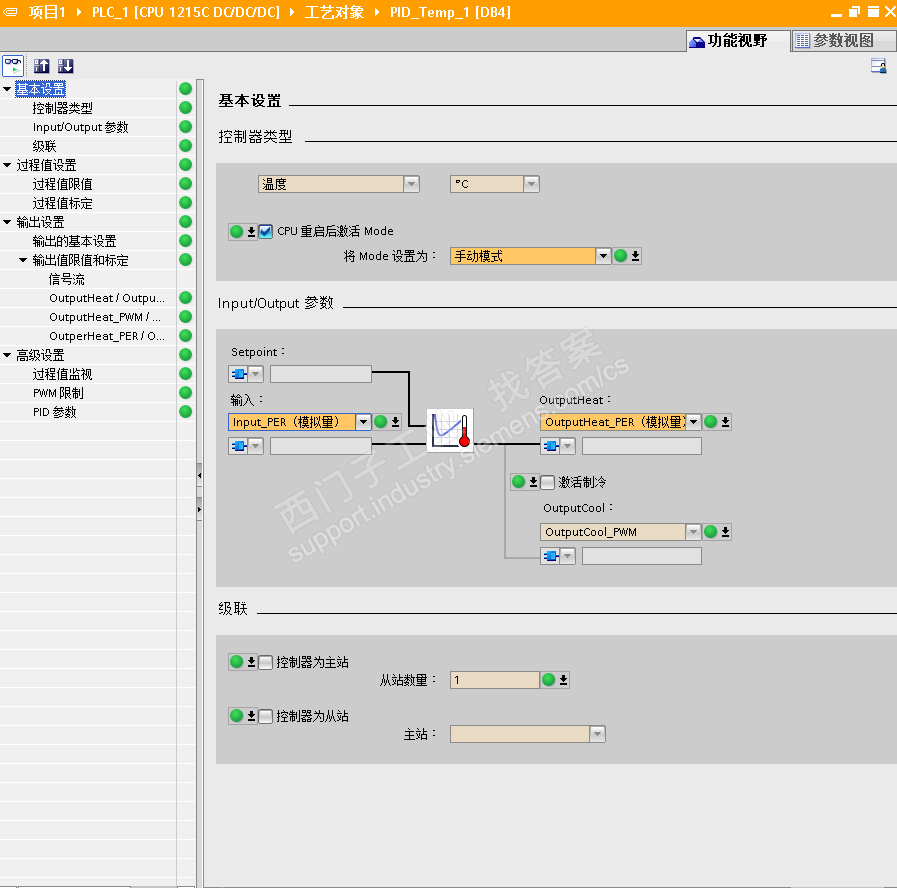Select OutputHeat_PWM entry in tree
Screen dimensions: 897x888
point(105,316)
